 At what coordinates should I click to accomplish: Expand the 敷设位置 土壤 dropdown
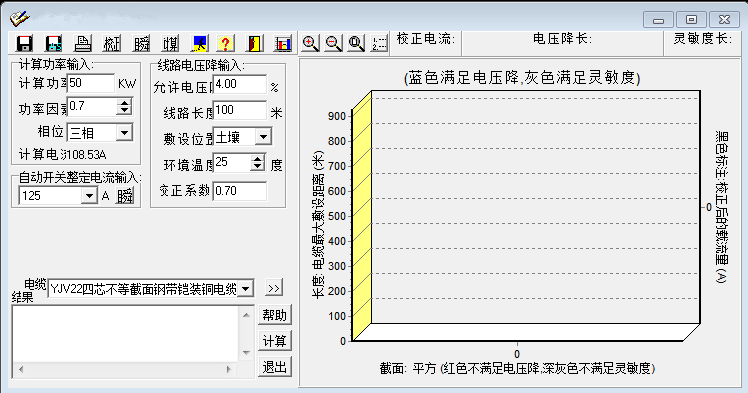pyautogui.click(x=263, y=137)
